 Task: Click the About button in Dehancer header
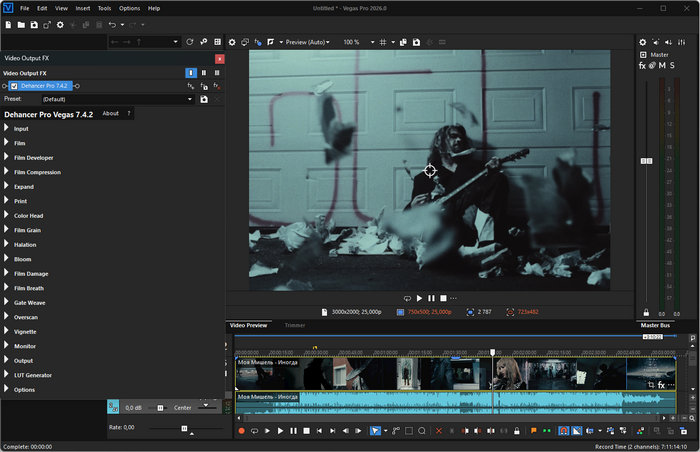coord(111,114)
